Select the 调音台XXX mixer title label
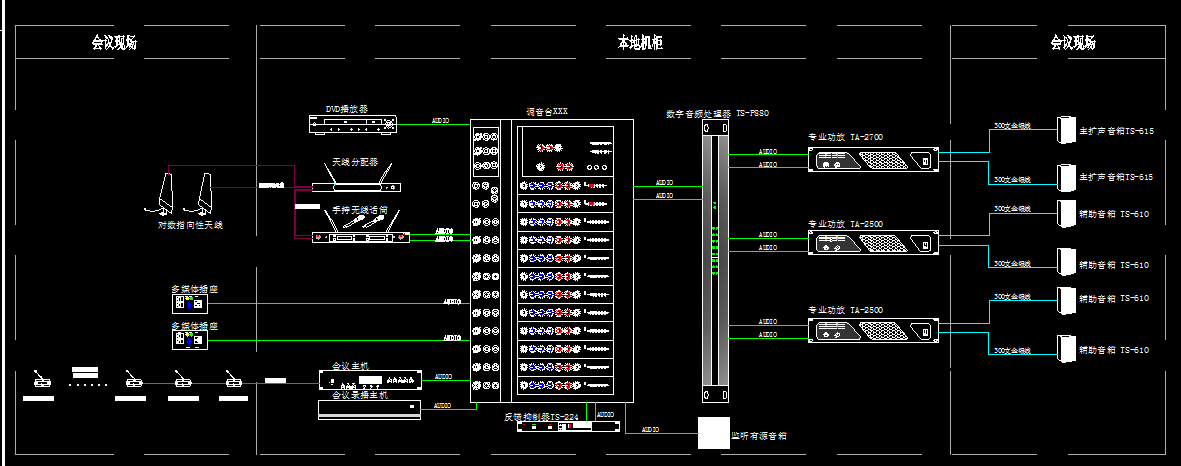Image resolution: width=1181 pixels, height=466 pixels. tap(546, 112)
